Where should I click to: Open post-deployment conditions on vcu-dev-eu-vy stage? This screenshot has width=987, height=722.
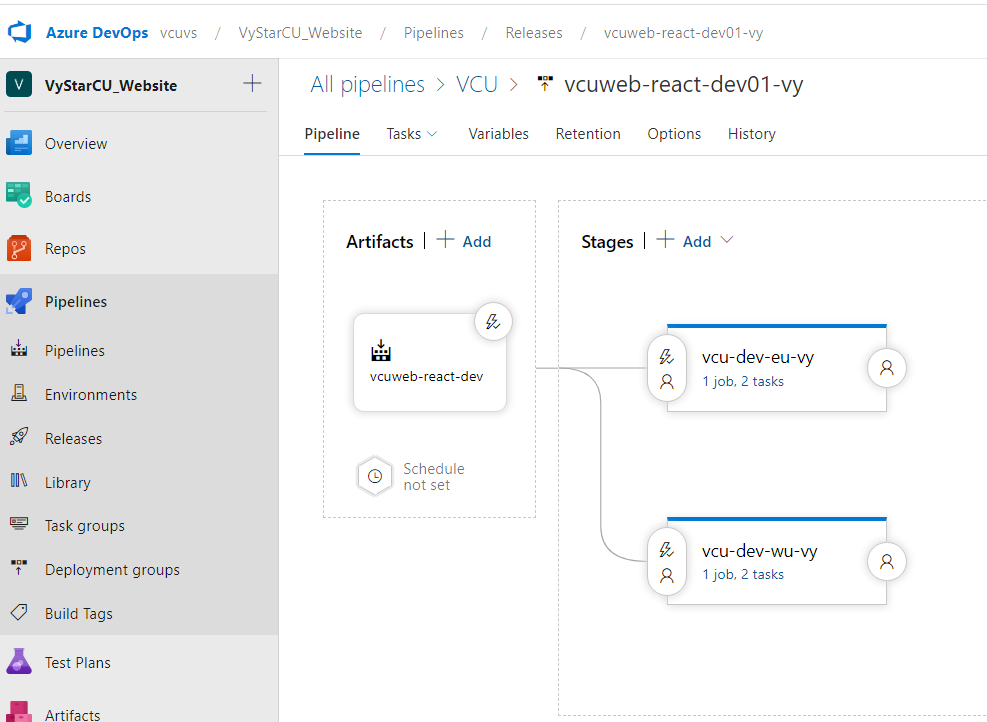pyautogui.click(x=886, y=367)
